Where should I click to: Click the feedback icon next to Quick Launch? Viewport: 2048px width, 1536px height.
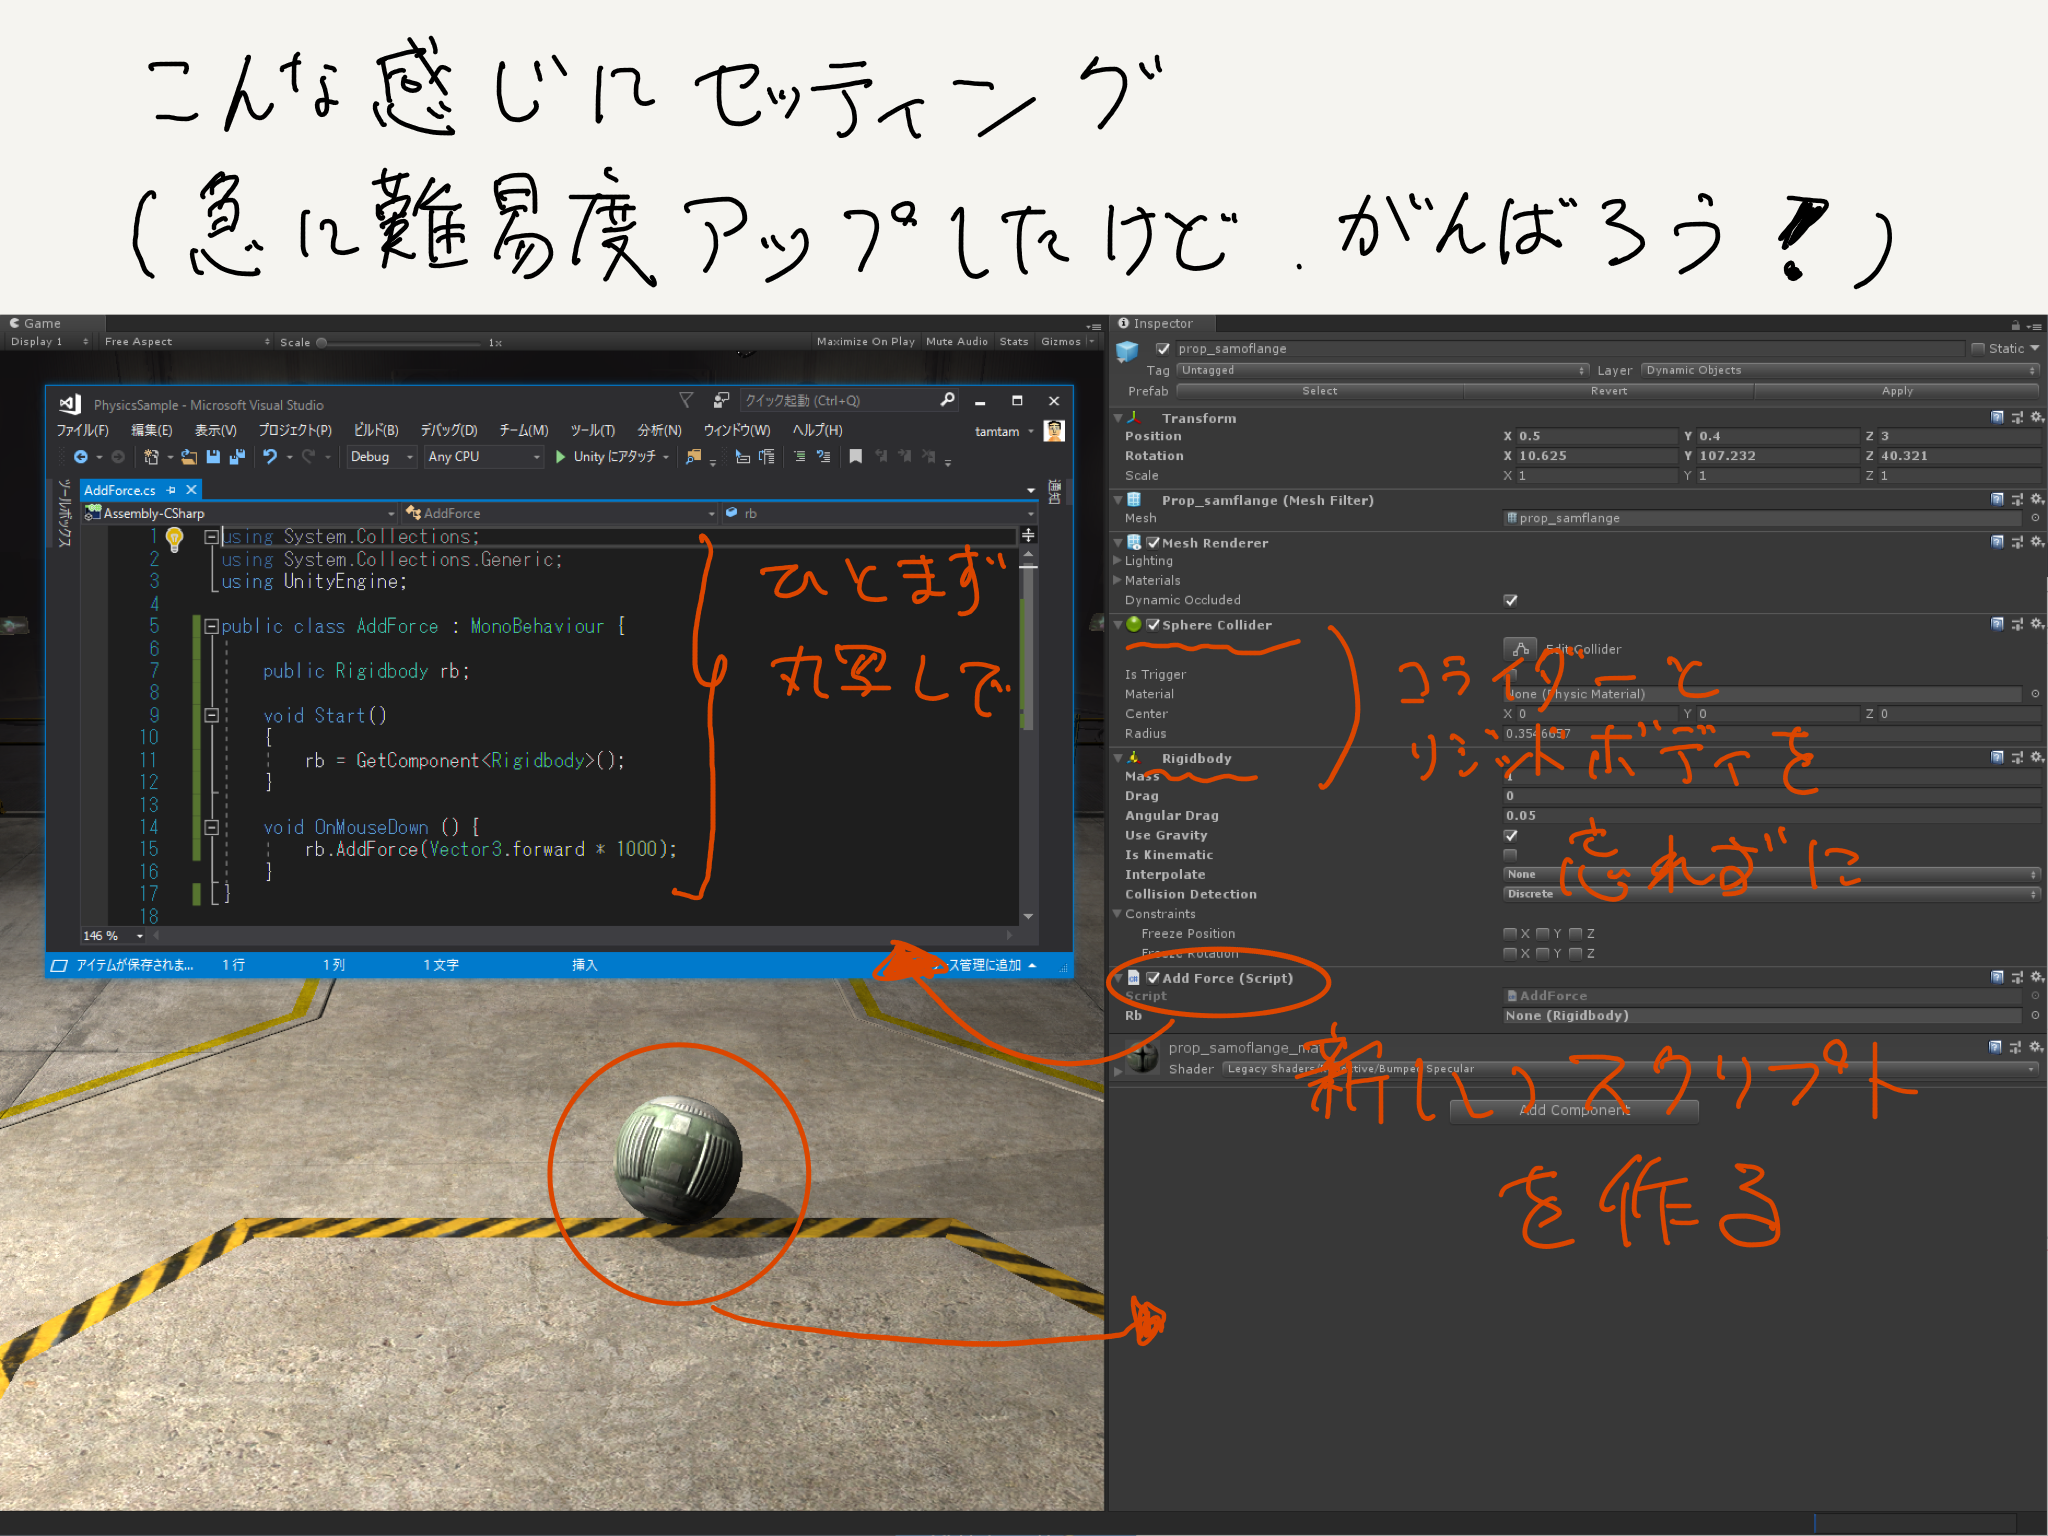[721, 400]
